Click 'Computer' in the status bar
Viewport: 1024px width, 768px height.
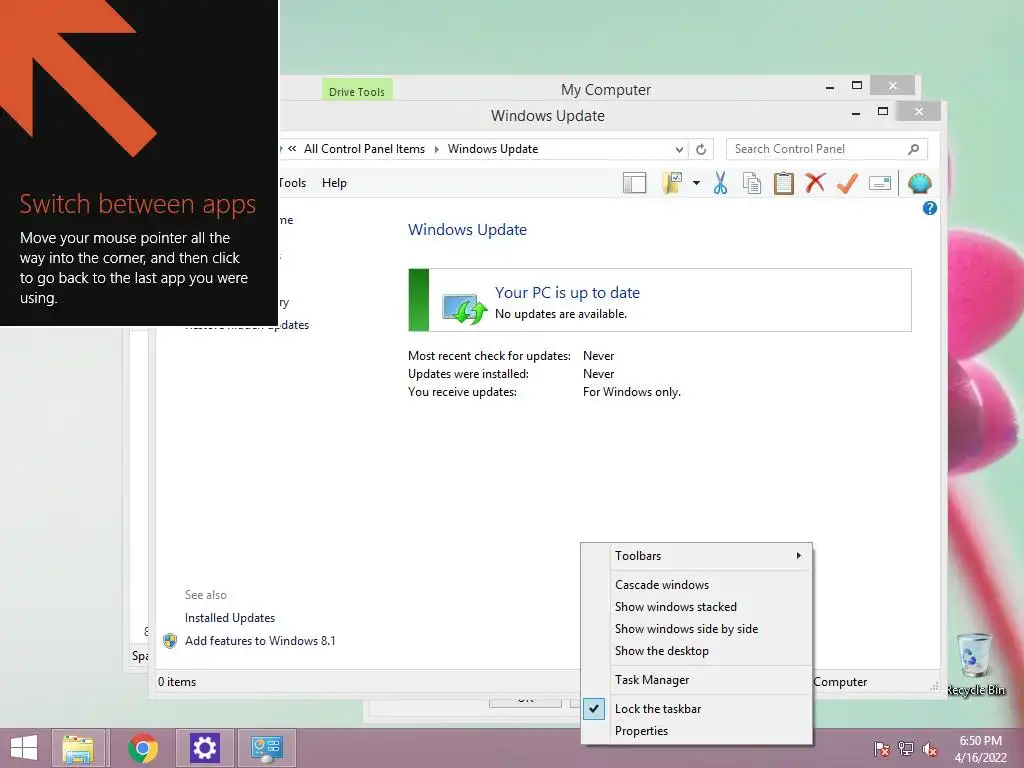pos(840,682)
